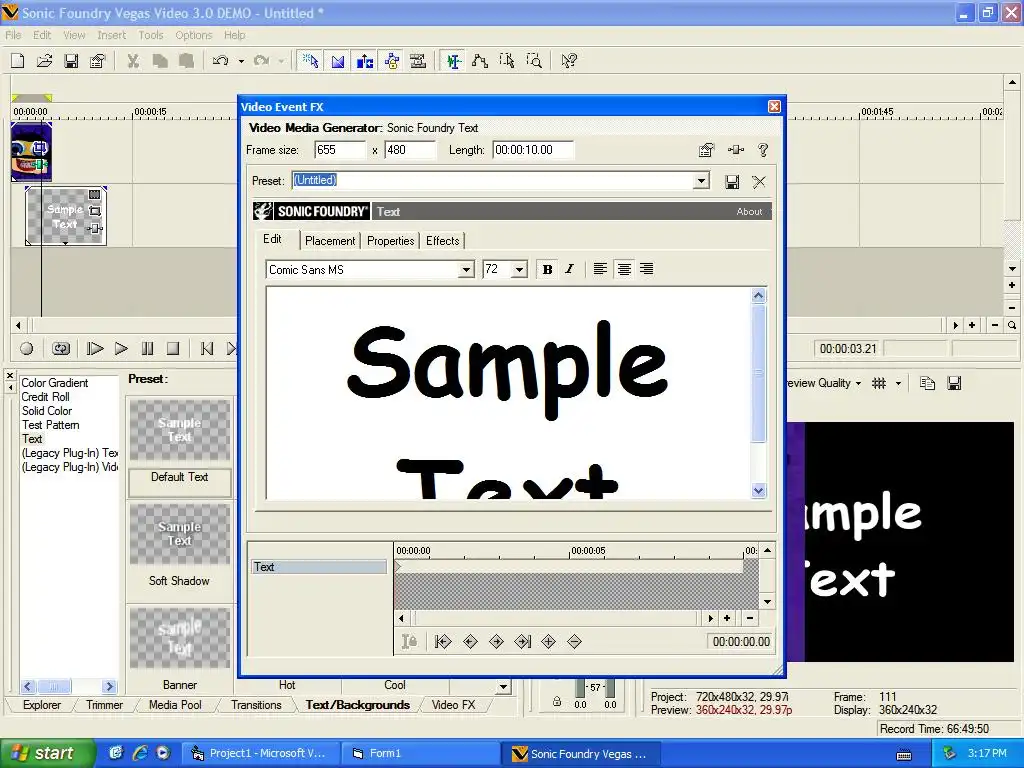Screen dimensions: 1024x768
Task: Toggle Auto Ripple toolbar button
Action: click(x=364, y=61)
